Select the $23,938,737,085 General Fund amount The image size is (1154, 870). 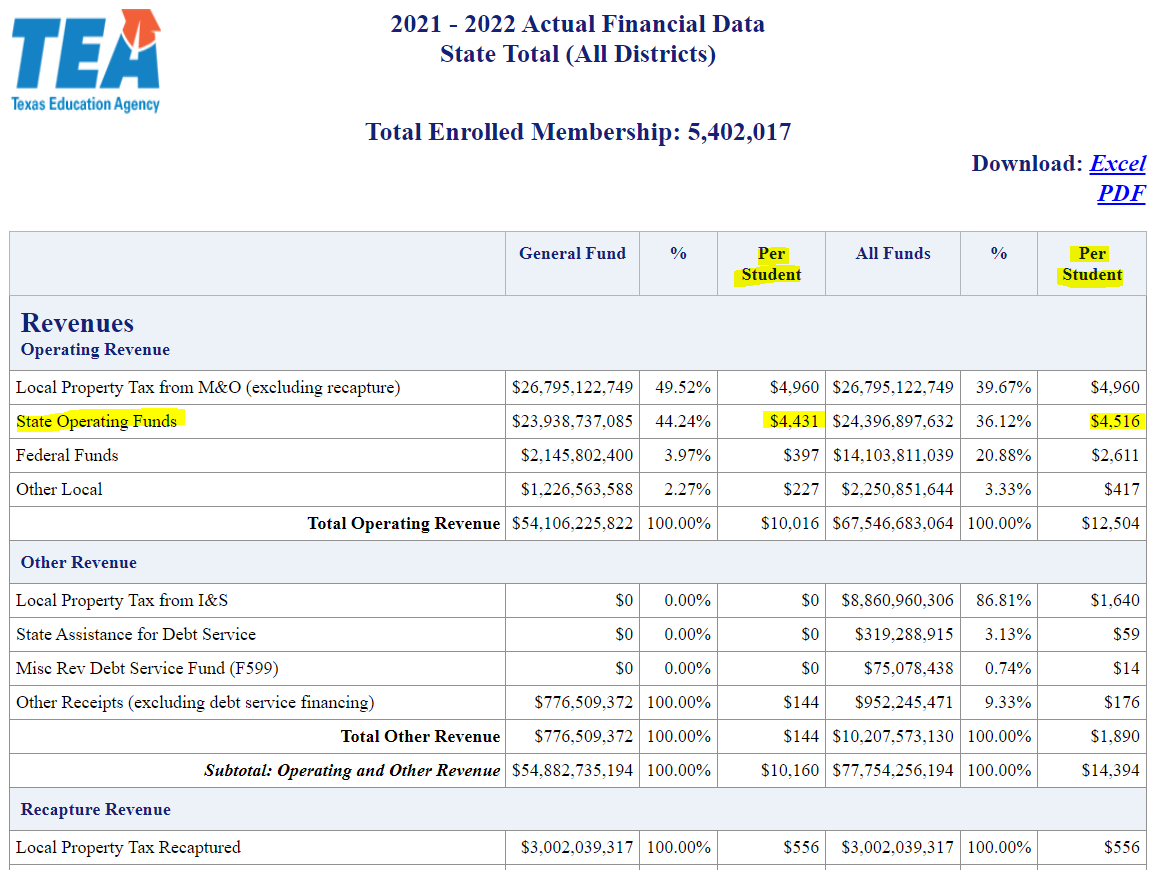(x=573, y=421)
